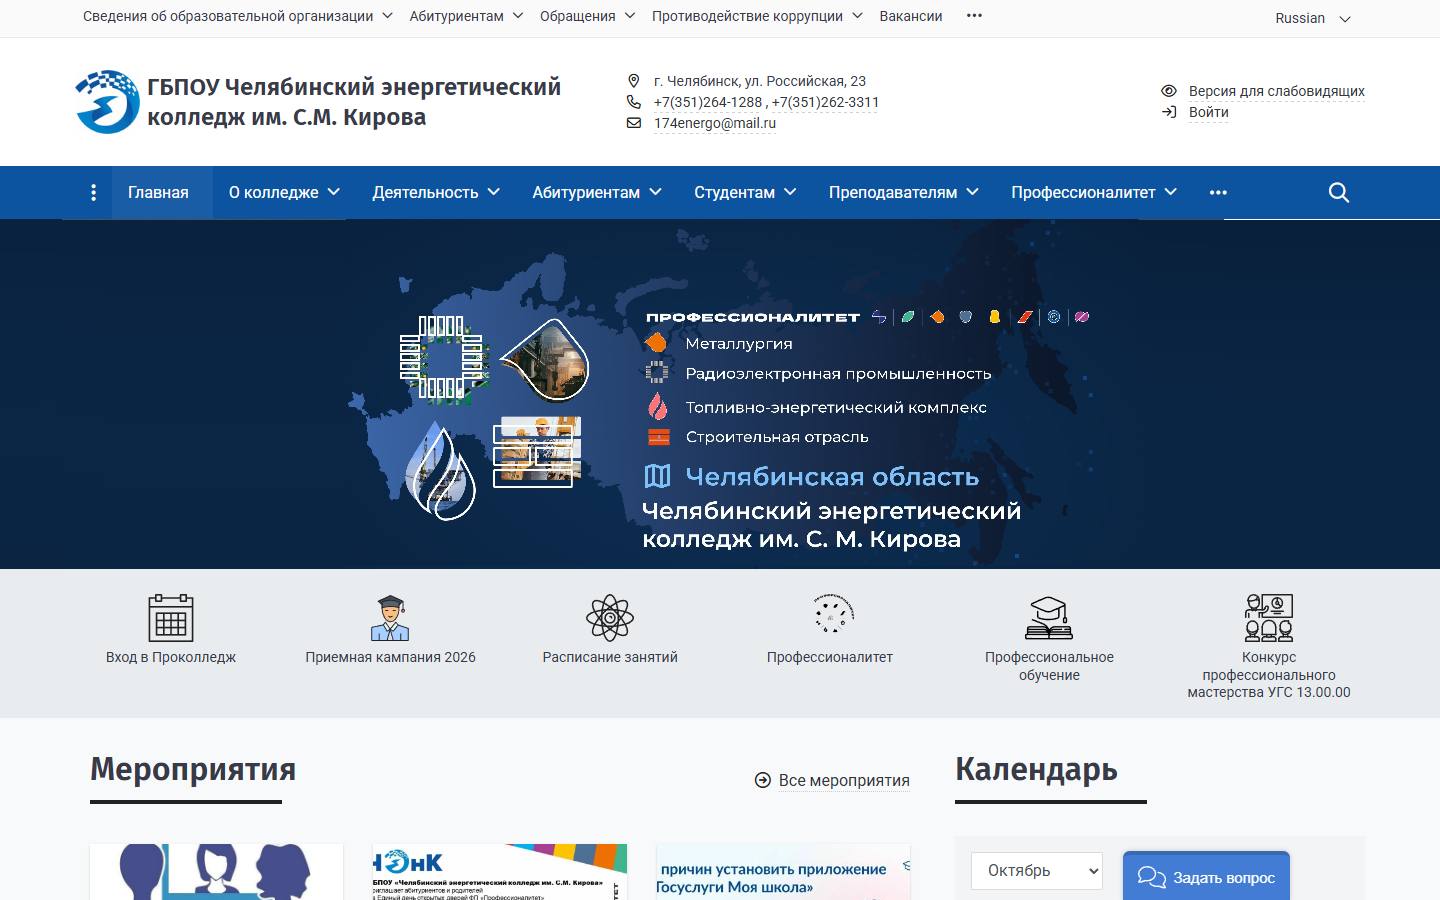Open the Профессиональное обучение book icon
The image size is (1440, 900).
(x=1049, y=617)
